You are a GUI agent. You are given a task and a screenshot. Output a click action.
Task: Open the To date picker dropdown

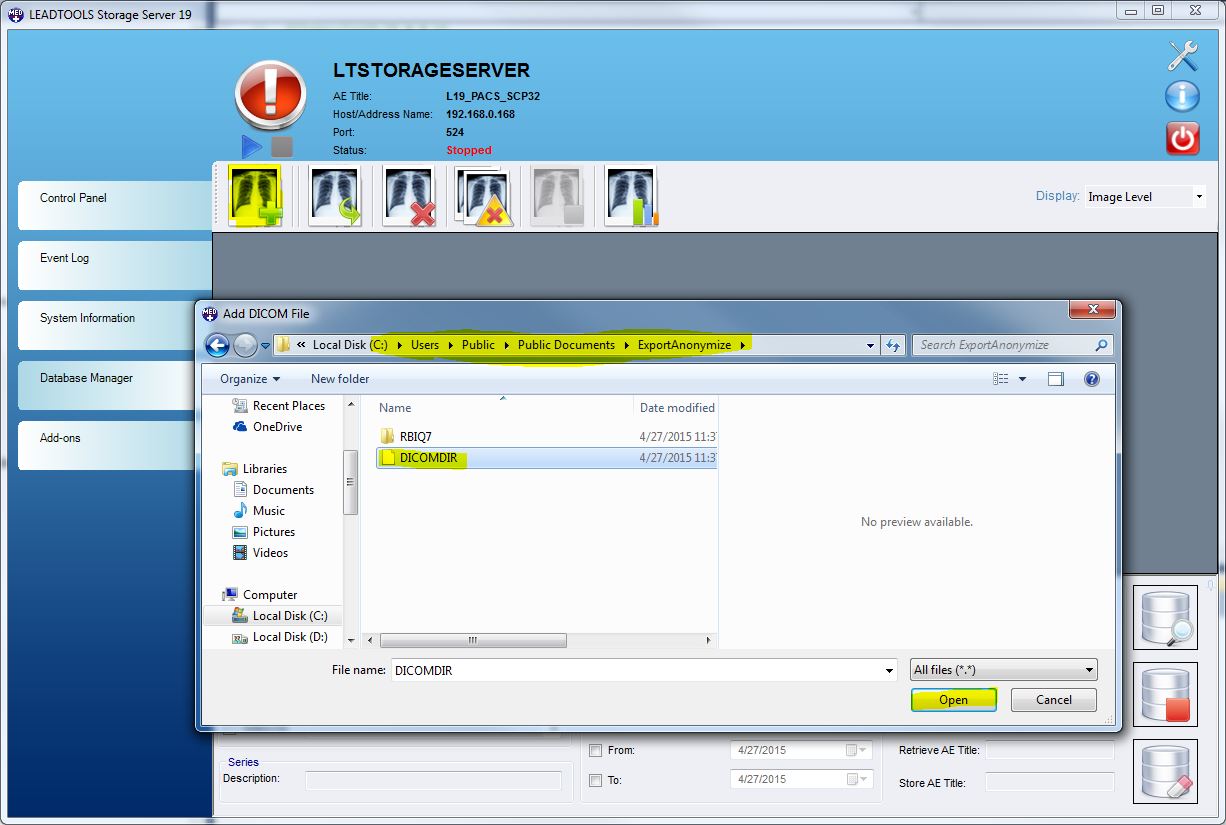click(x=857, y=779)
